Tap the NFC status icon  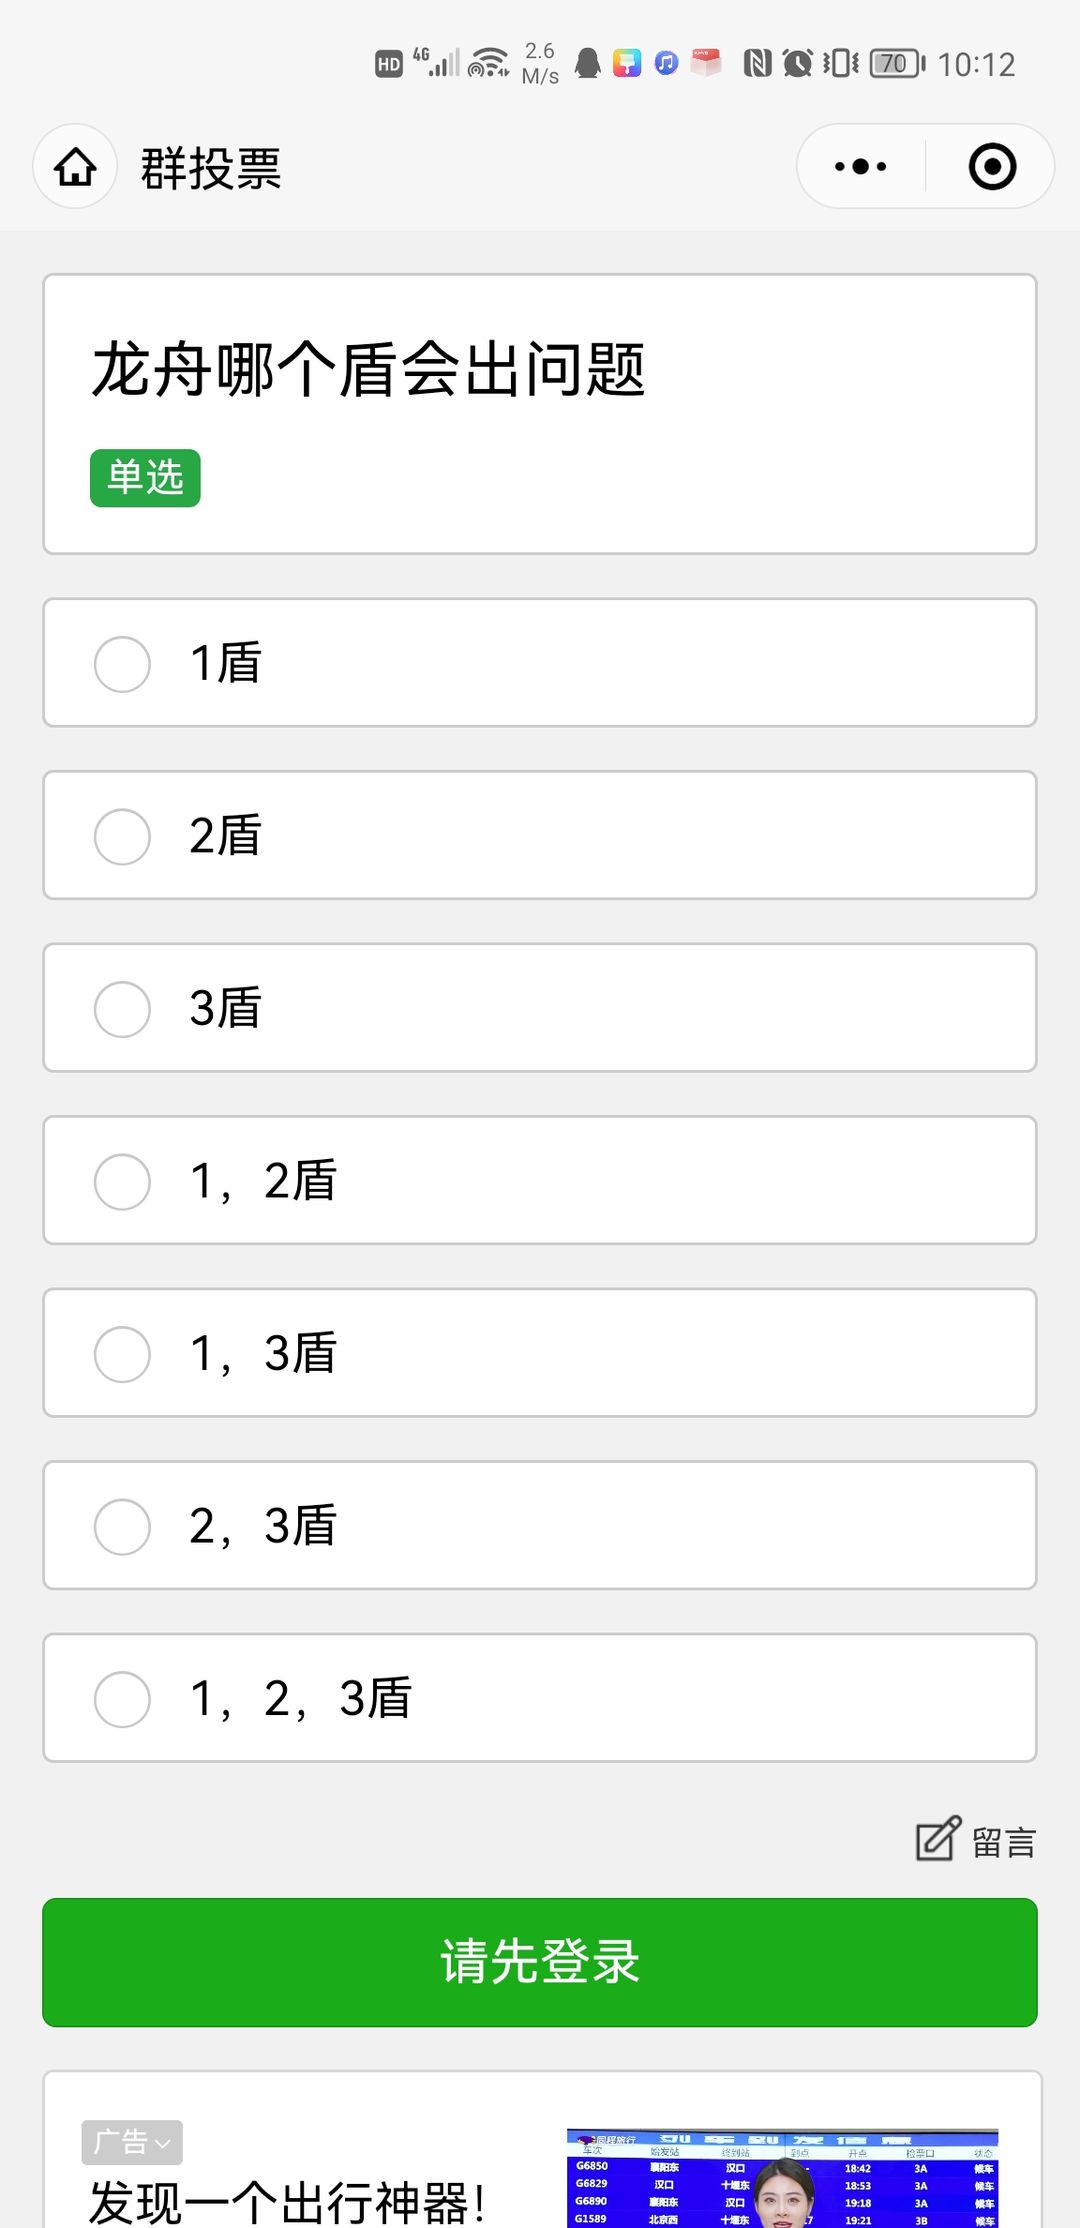point(757,64)
